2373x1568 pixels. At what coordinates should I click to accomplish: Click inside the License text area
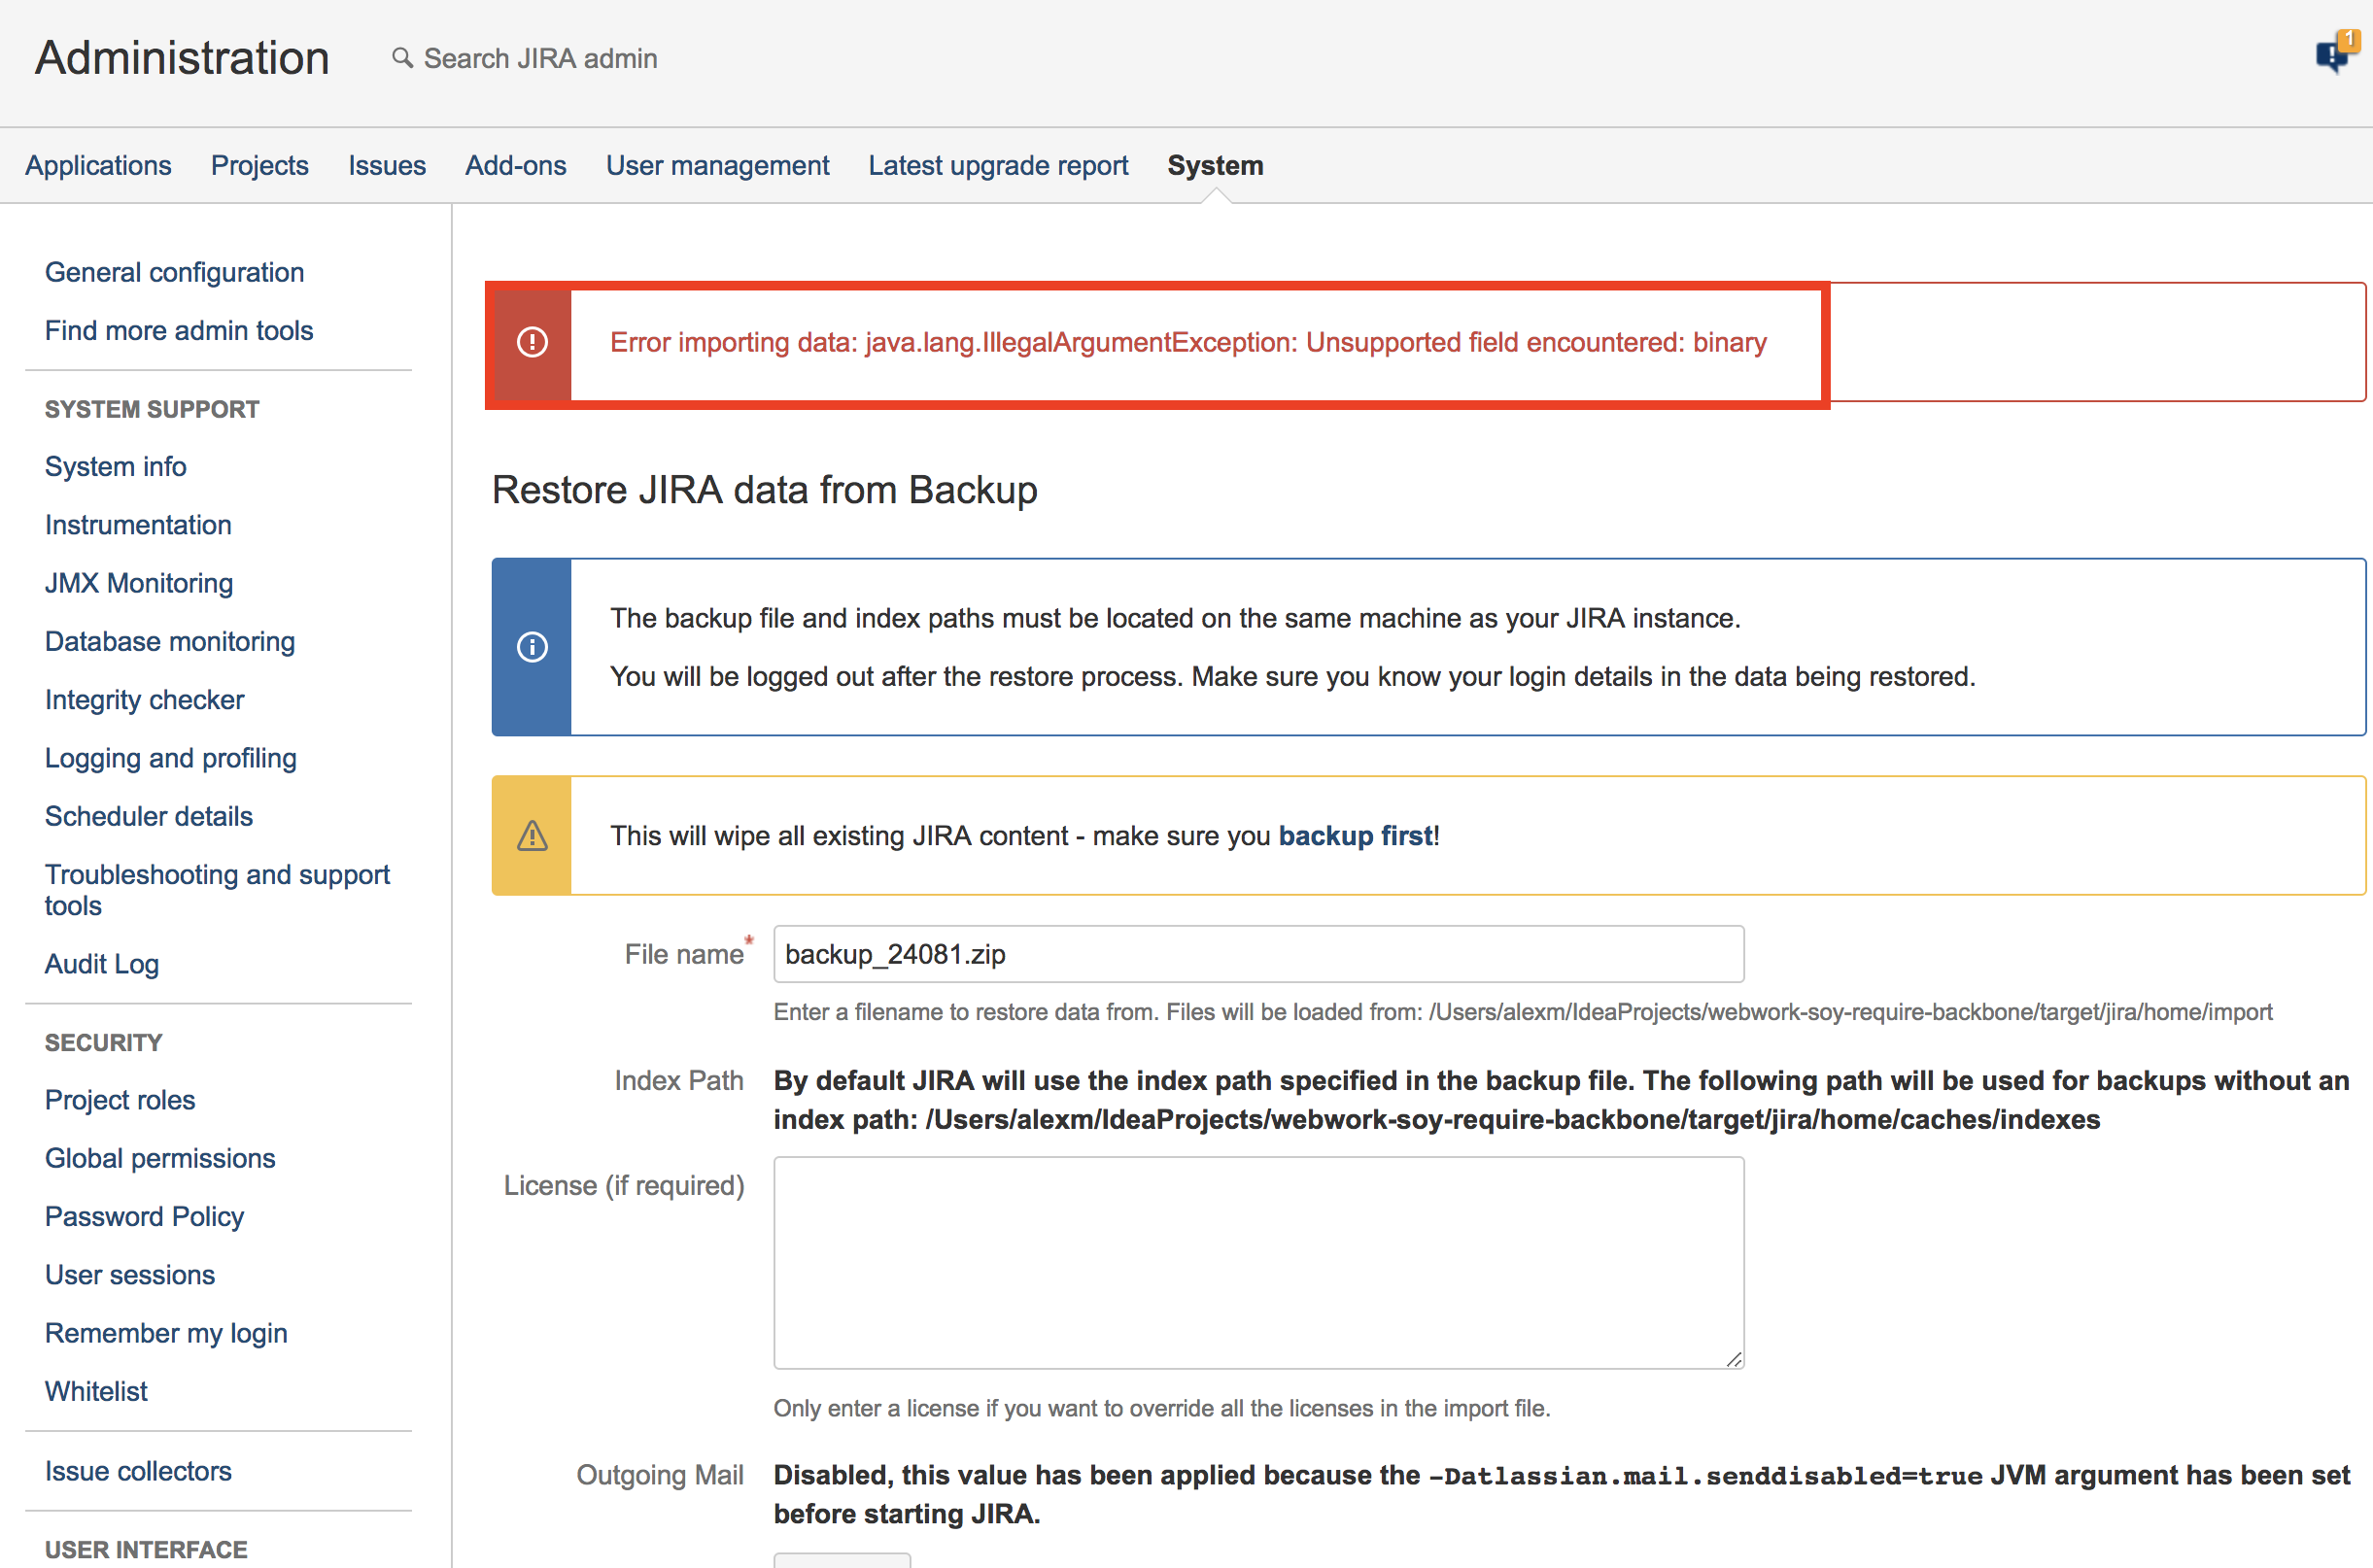pyautogui.click(x=1258, y=1262)
